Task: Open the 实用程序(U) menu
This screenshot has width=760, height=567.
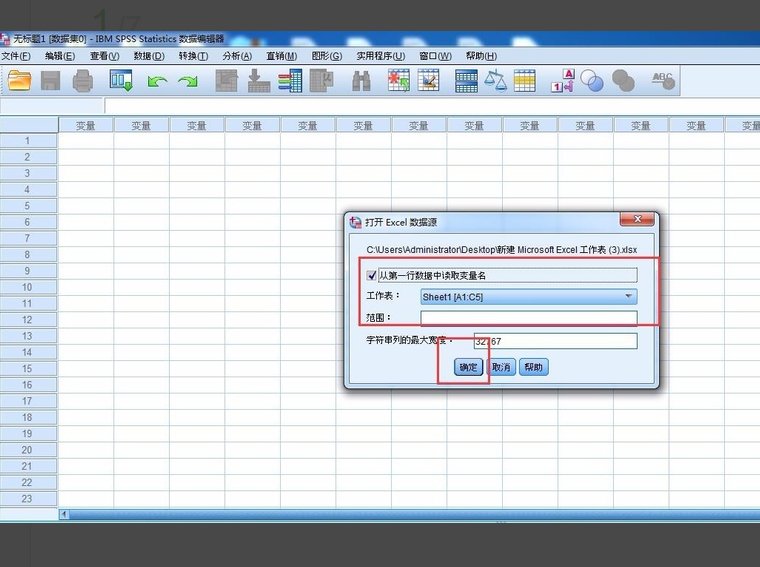Action: [x=381, y=56]
